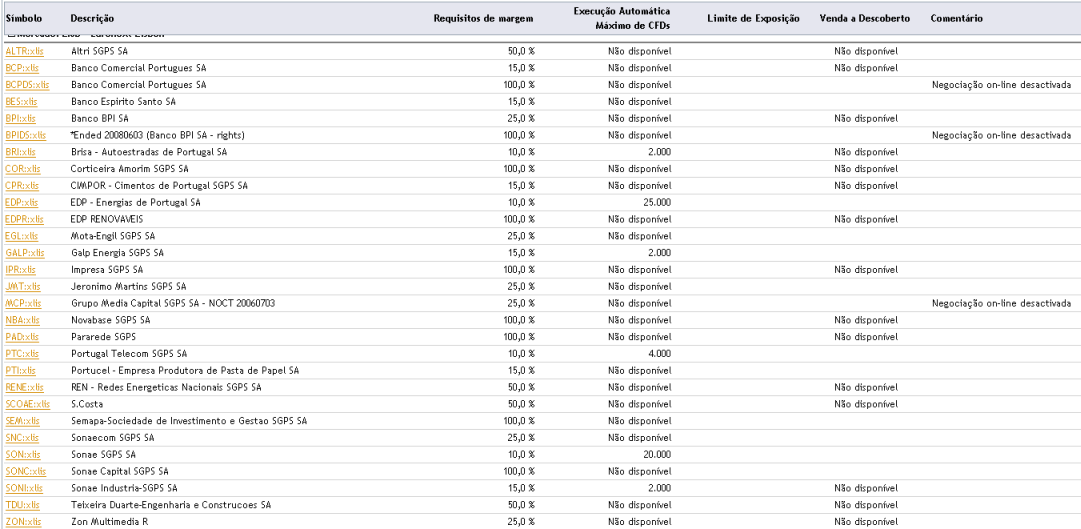Viewport: 1081px width, 529px height.
Task: Open the SCOAE:xlis symbol link
Action: coord(28,404)
